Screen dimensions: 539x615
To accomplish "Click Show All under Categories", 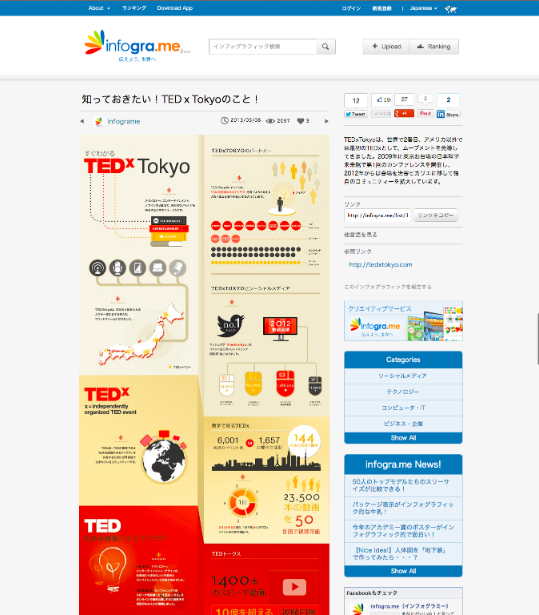I will (x=403, y=438).
